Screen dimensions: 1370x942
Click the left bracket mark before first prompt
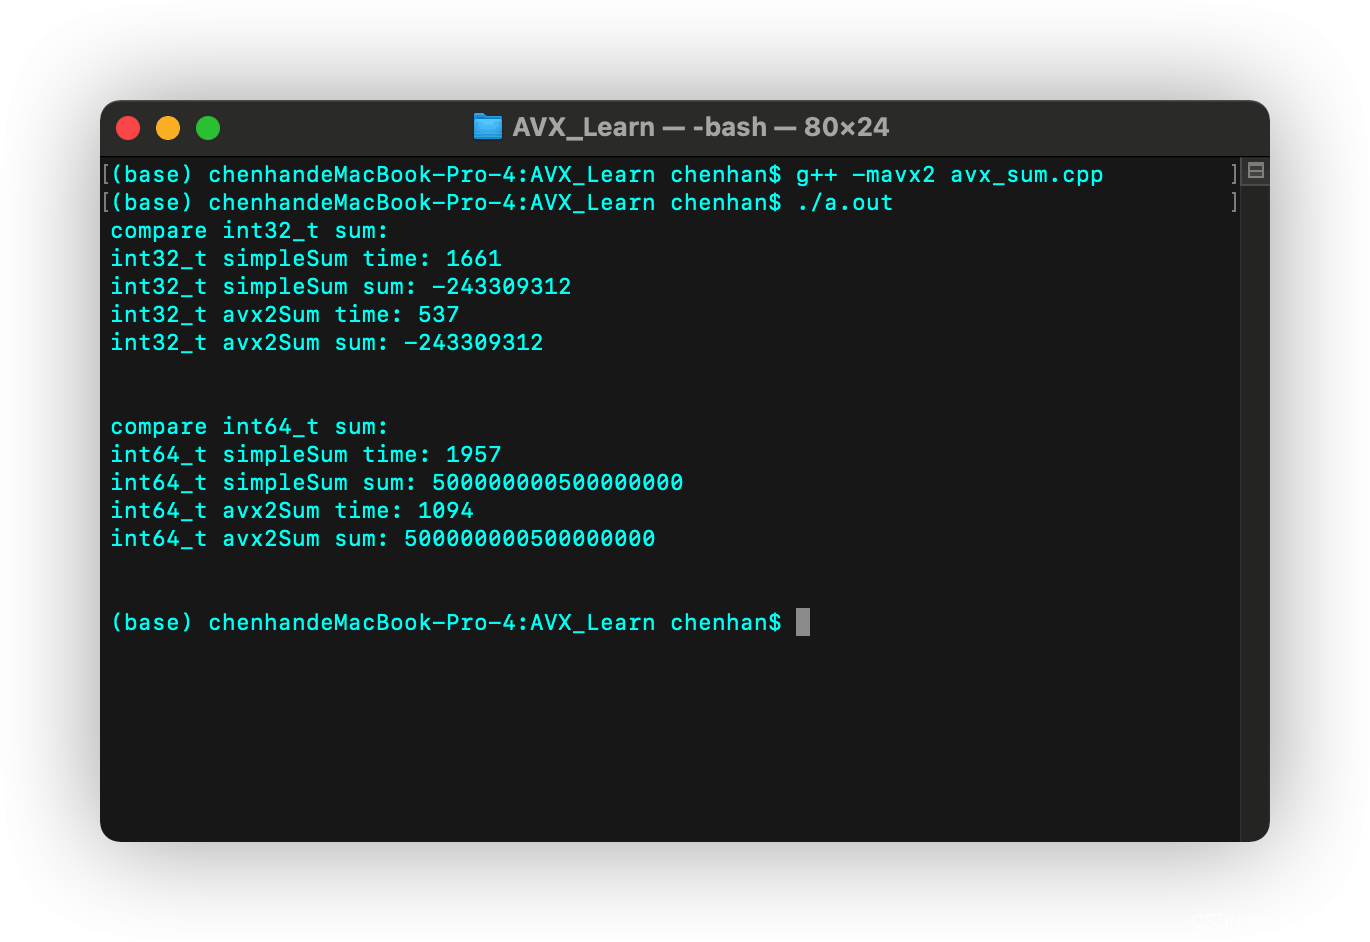click(x=106, y=174)
